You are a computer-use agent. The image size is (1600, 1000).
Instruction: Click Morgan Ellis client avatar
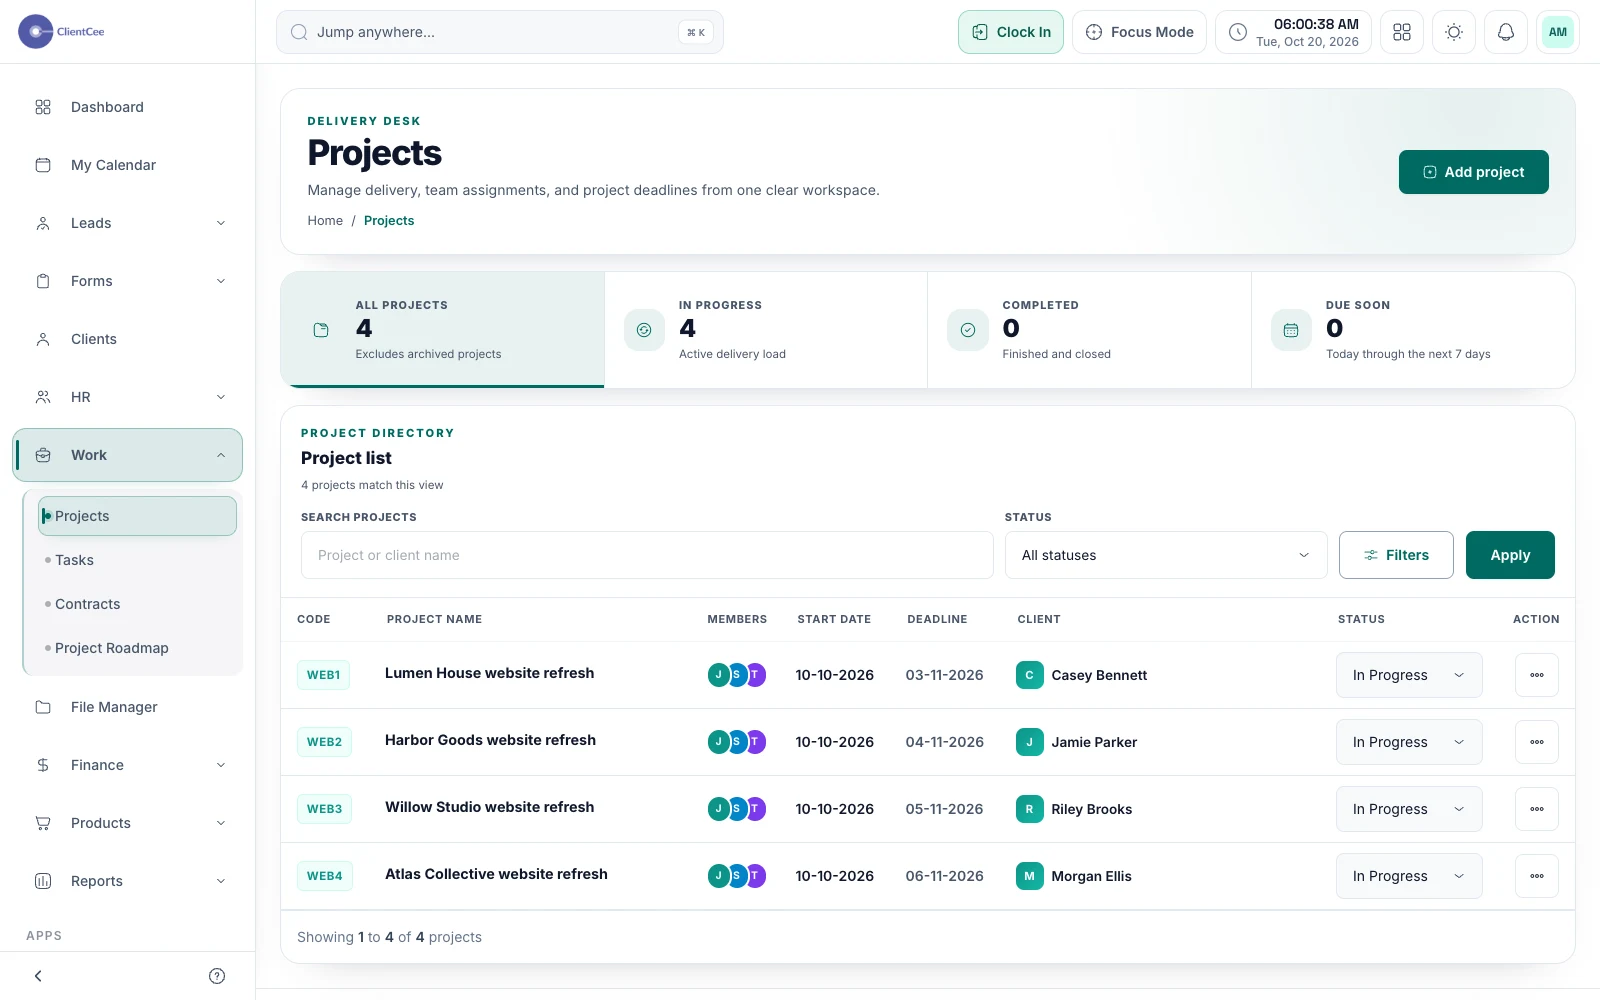pos(1029,876)
